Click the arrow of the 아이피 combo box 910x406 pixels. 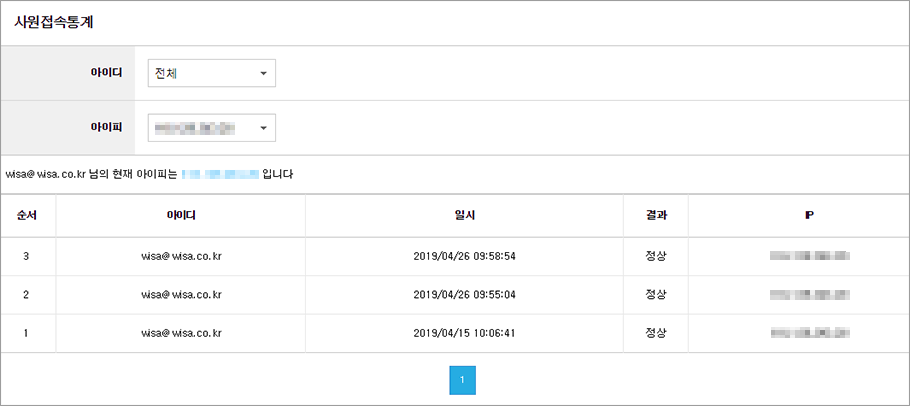tap(263, 128)
